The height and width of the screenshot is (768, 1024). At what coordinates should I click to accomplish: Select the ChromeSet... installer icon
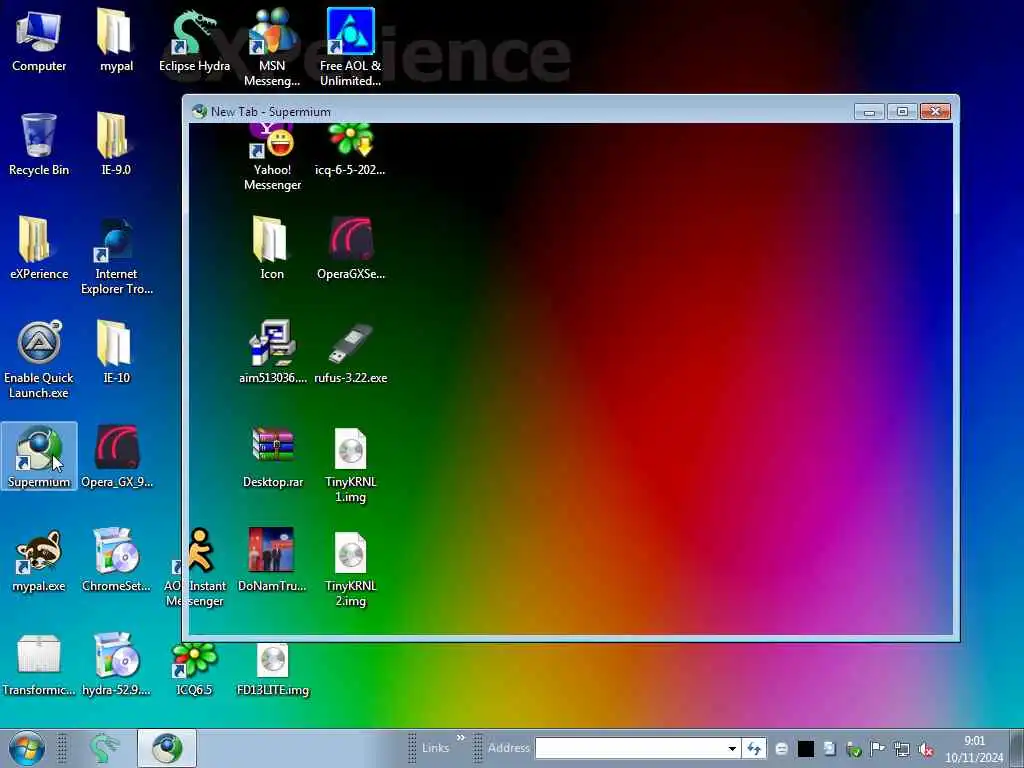(x=116, y=560)
